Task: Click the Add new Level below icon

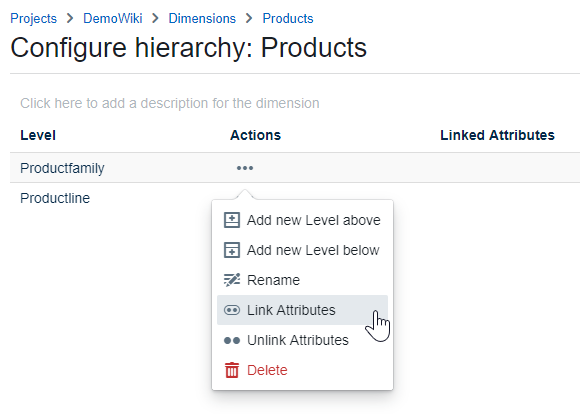Action: coord(232,250)
